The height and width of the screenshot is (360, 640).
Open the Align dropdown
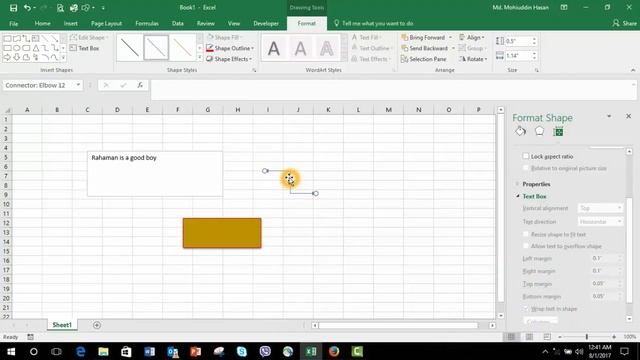(472, 38)
